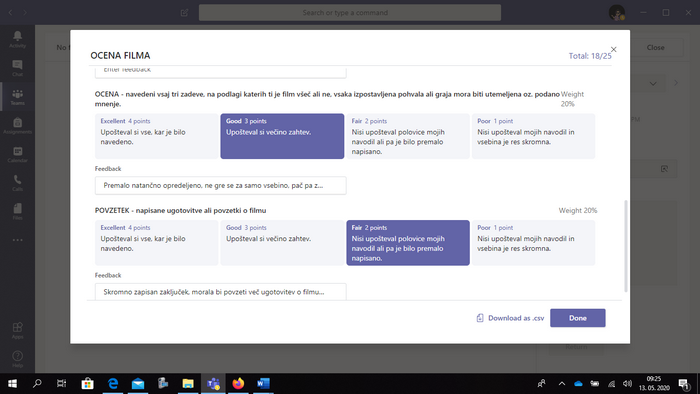Image resolution: width=700 pixels, height=394 pixels.
Task: Show hidden icons arrow in system tray
Action: pyautogui.click(x=562, y=383)
